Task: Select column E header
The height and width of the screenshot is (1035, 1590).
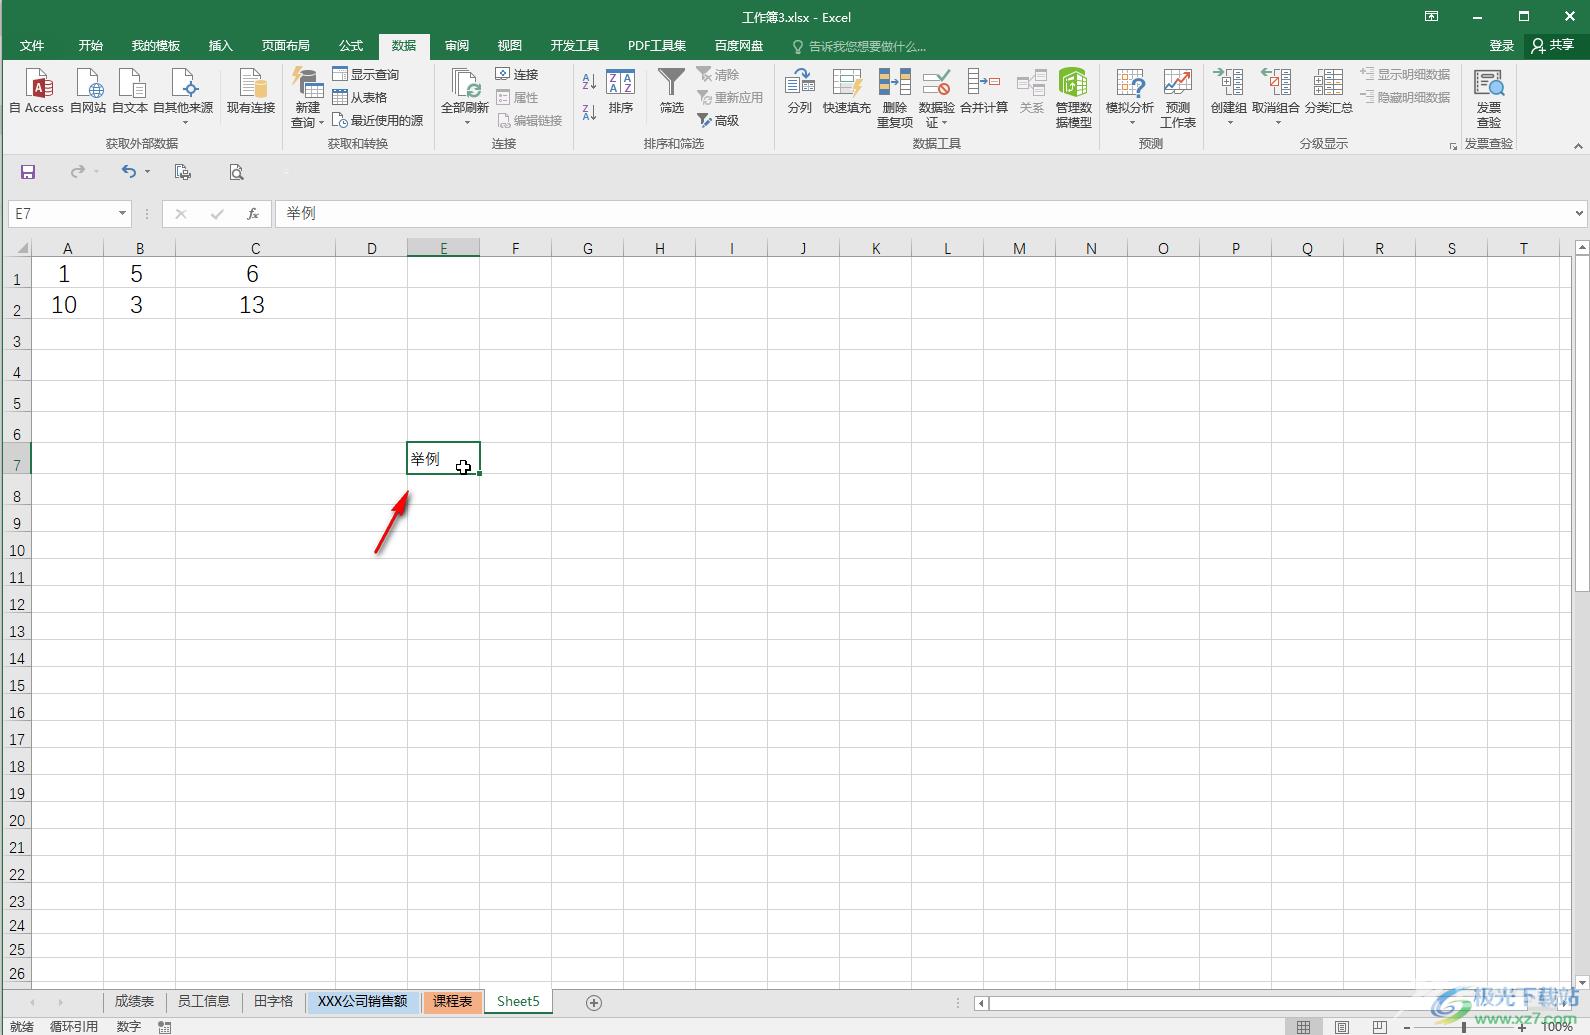Action: (443, 248)
